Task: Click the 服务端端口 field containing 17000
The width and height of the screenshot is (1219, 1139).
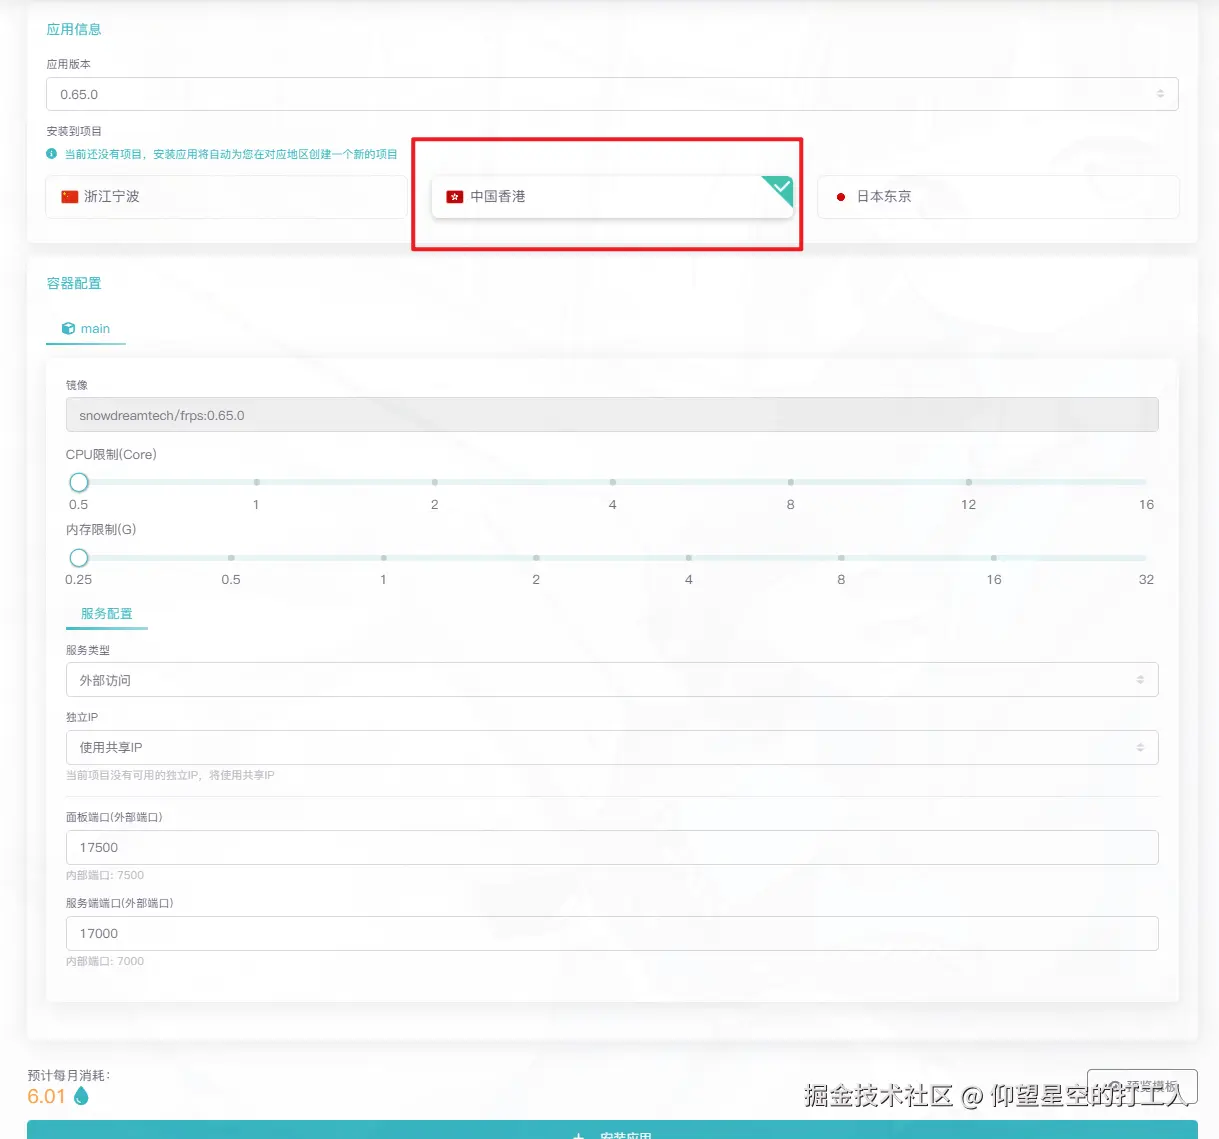Action: pos(612,933)
